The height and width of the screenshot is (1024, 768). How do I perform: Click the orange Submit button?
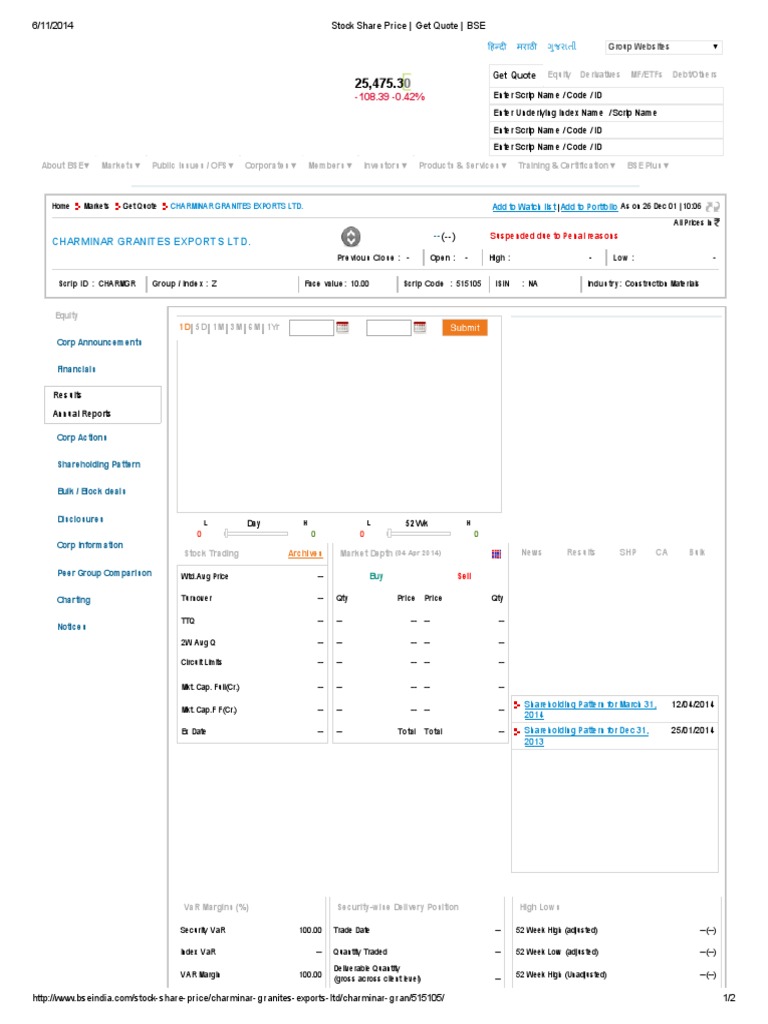coord(464,327)
